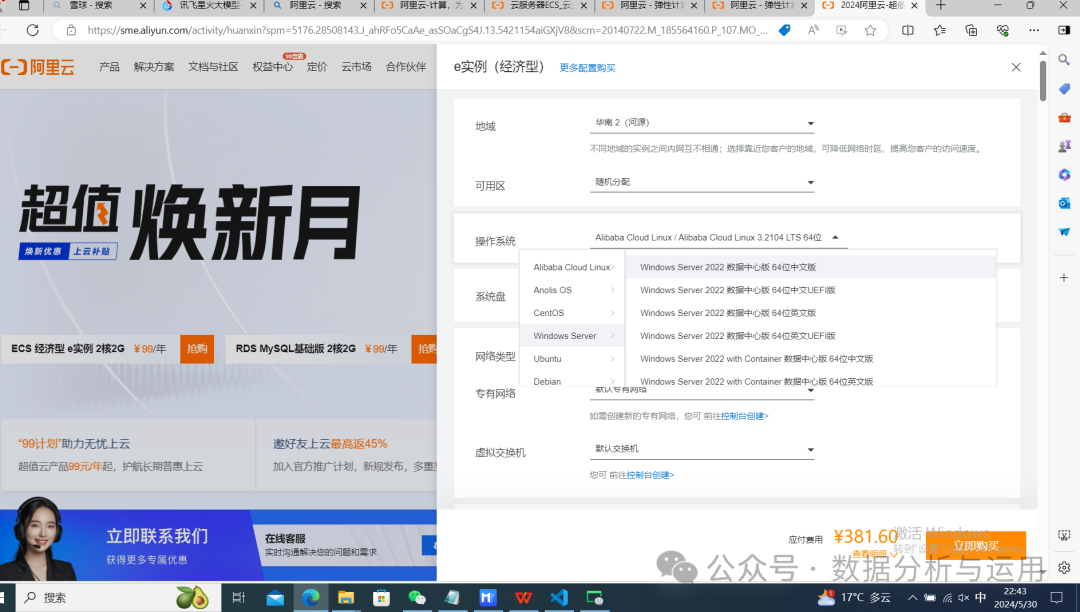This screenshot has height=612, width=1080.
Task: Click 控制台创建 link under 专有网络
Action: pyautogui.click(x=745, y=416)
